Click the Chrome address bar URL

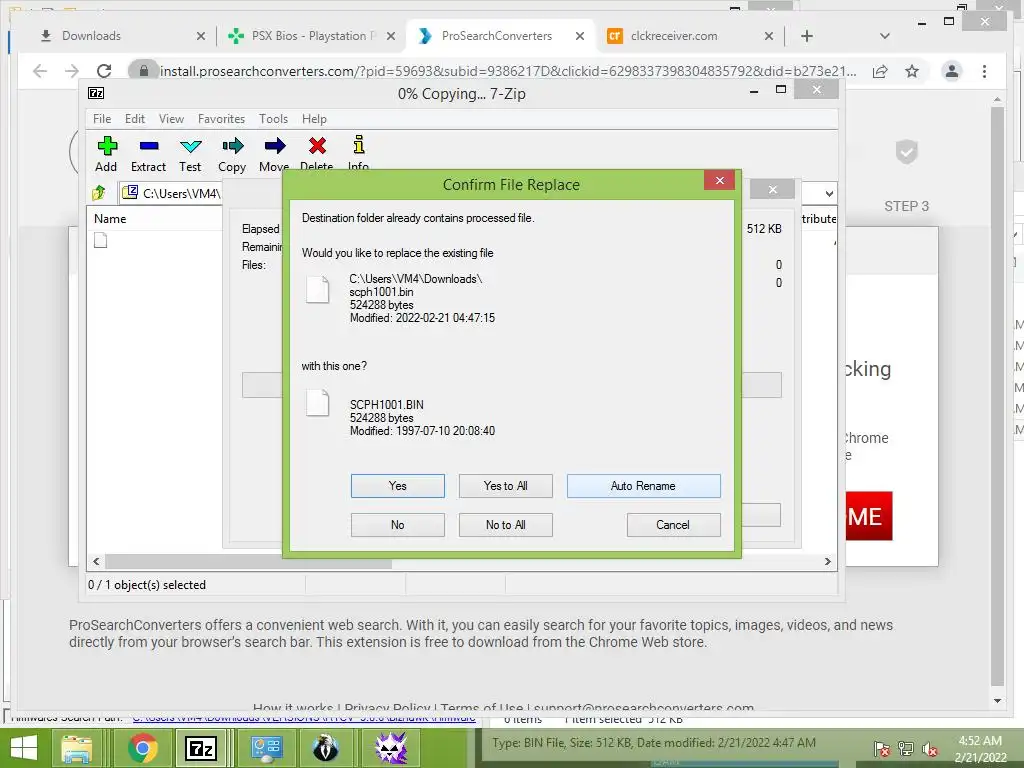pos(508,71)
